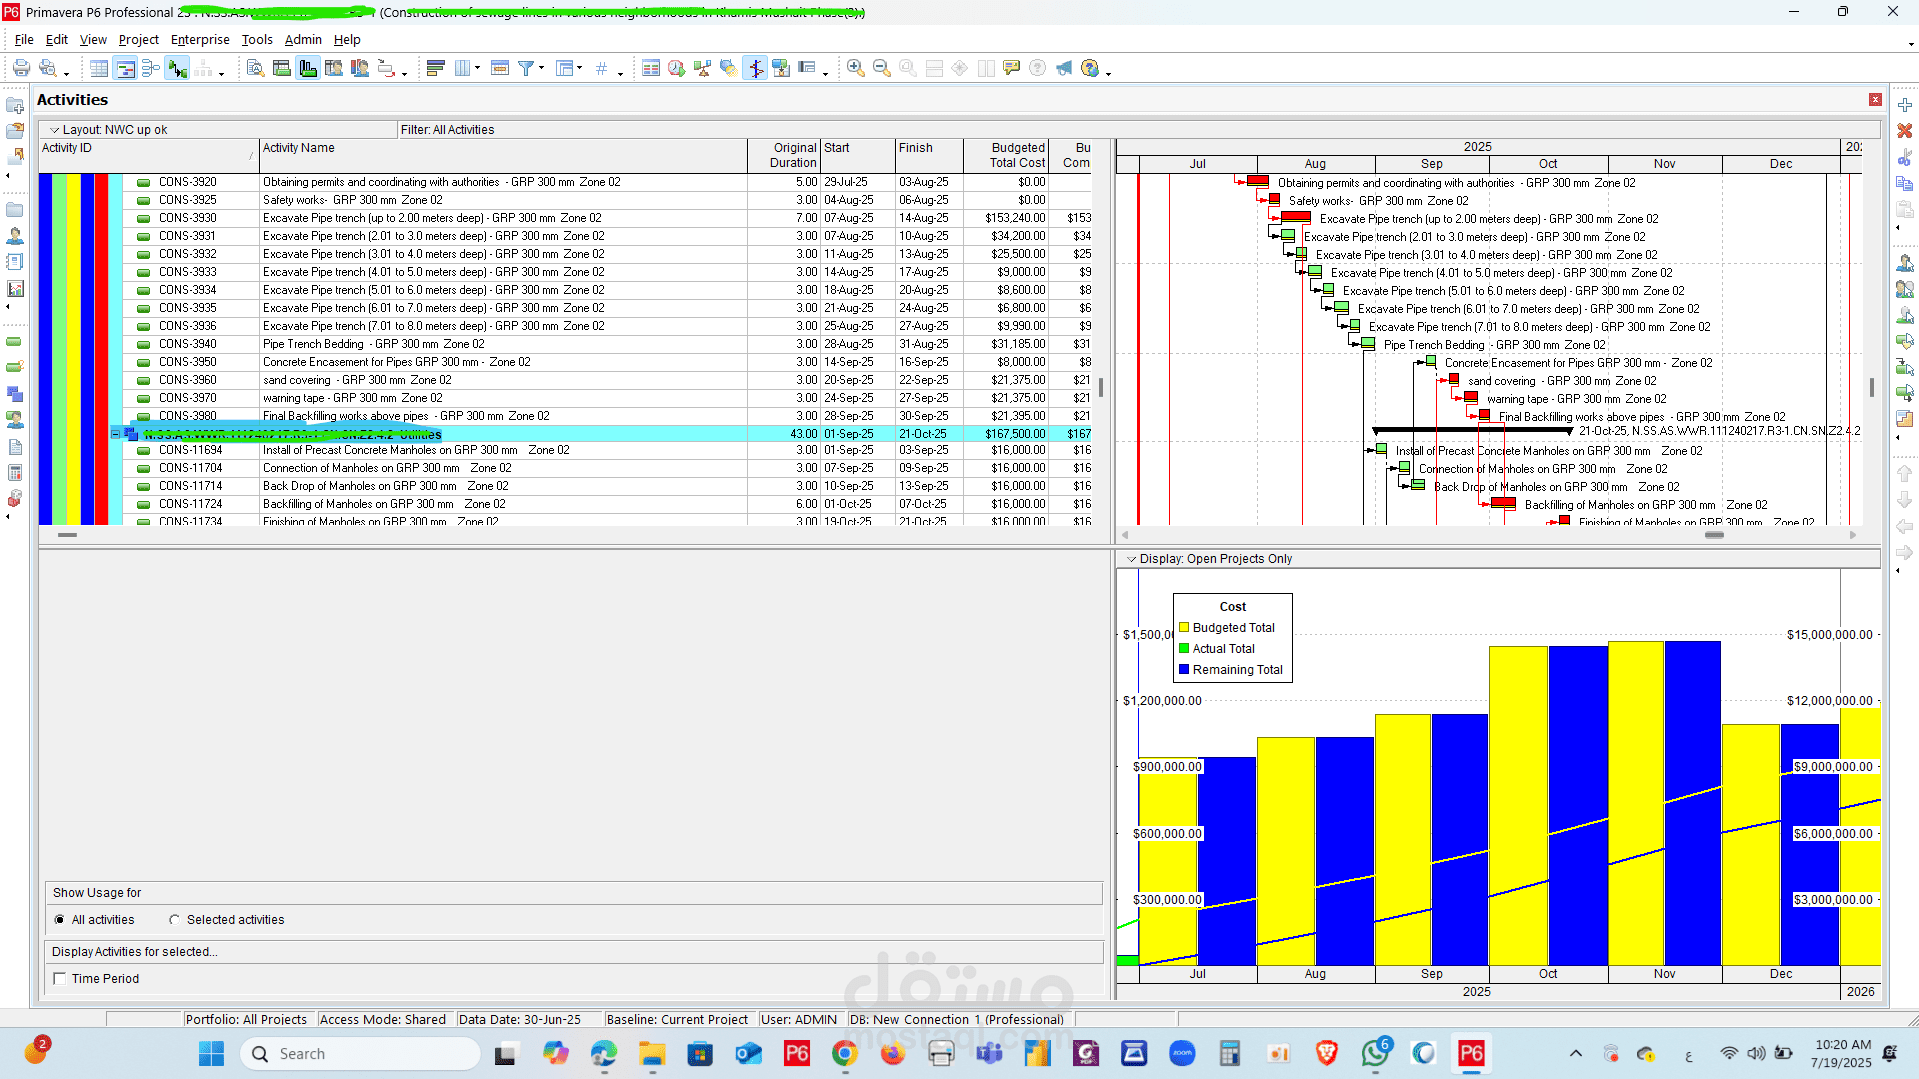
Task: Select the All activities radio button
Action: (60, 920)
